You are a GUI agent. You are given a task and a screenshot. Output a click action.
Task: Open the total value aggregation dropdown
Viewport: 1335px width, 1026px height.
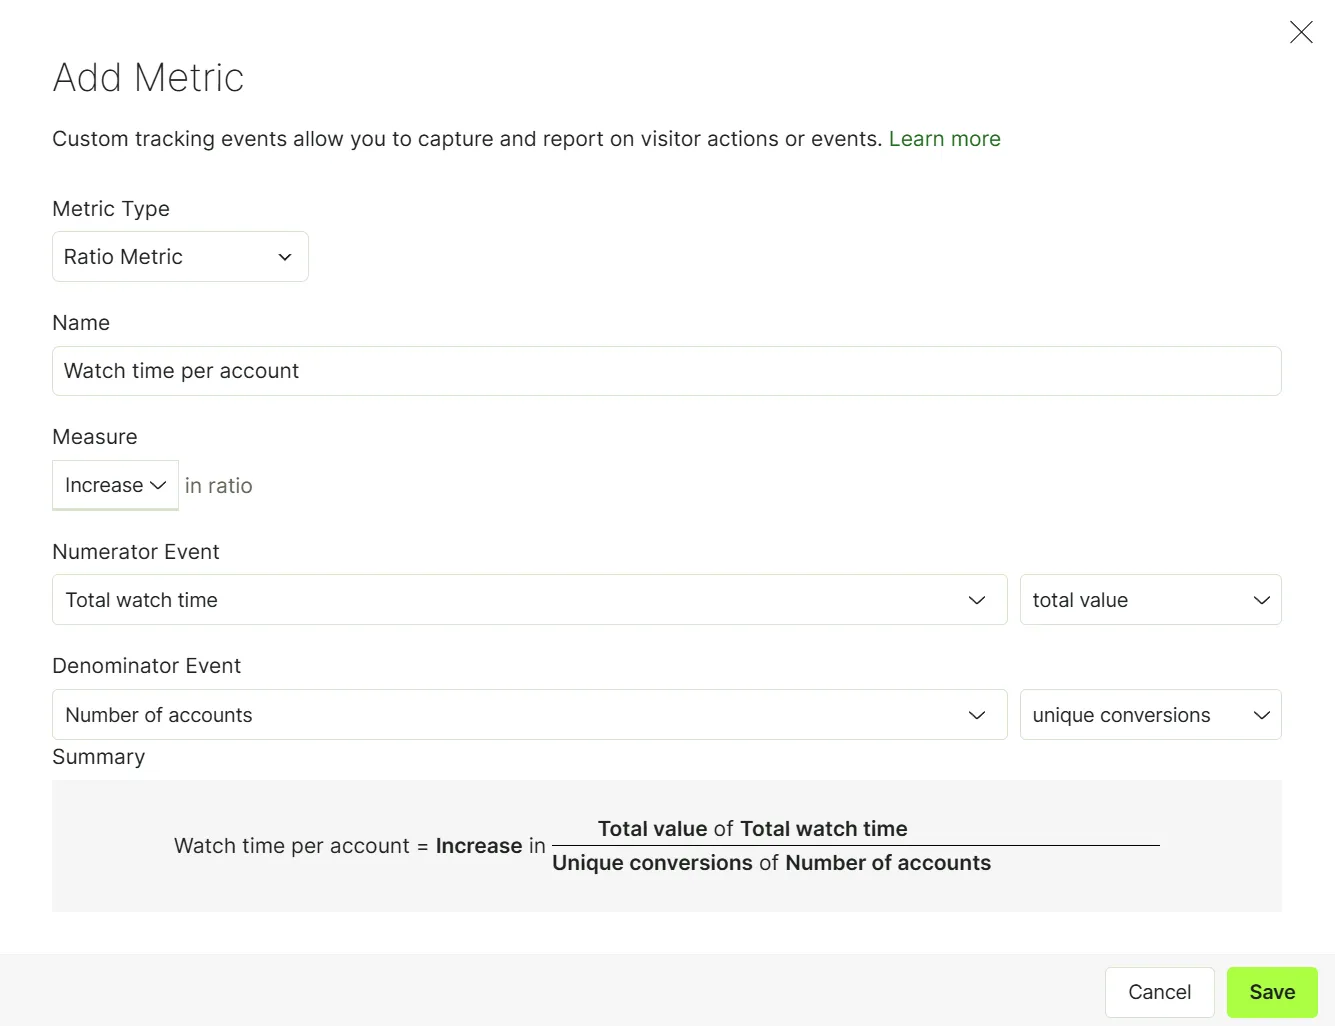[1150, 600]
